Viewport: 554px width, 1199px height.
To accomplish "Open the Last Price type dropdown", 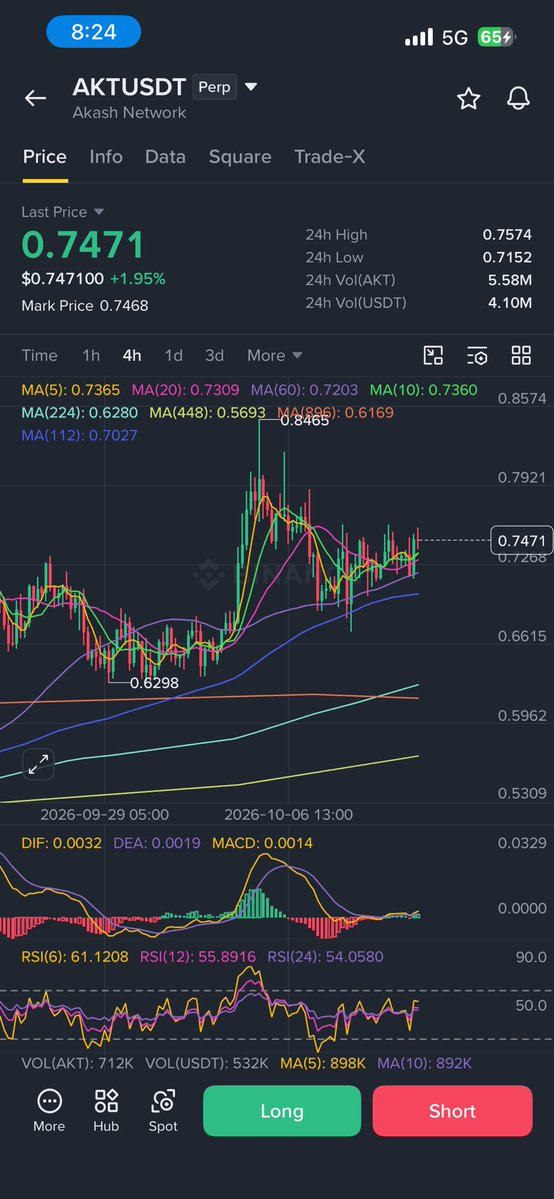I will click(x=98, y=212).
